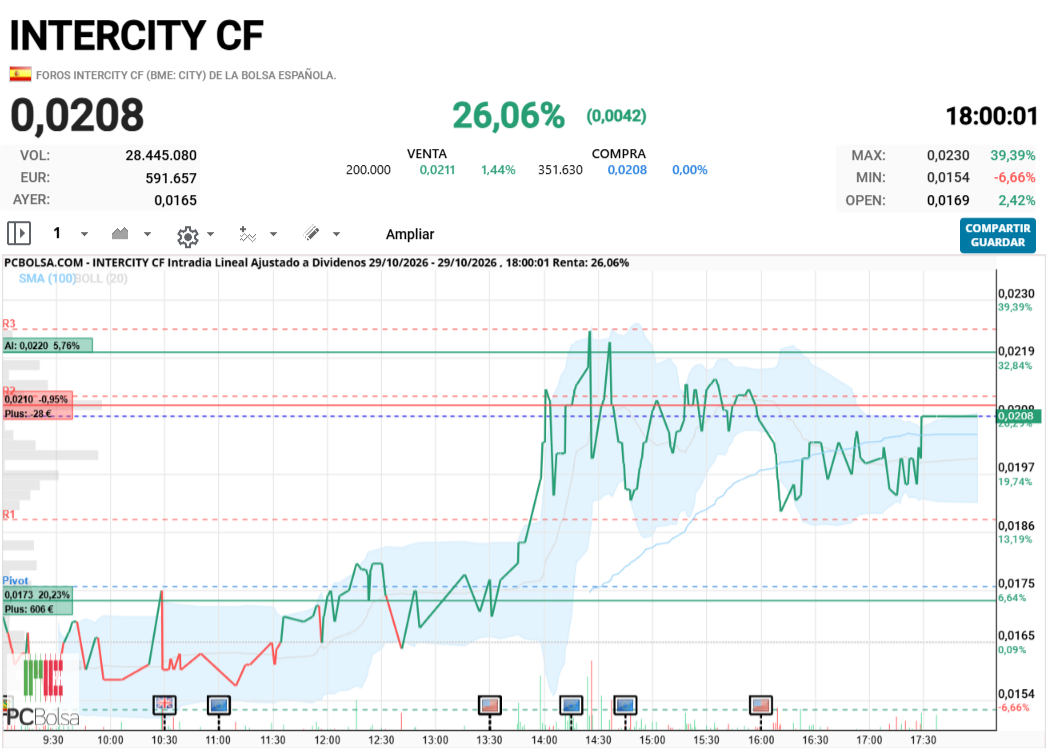Viewport: 1048px width, 749px height.
Task: Click the EUR value 591.657
Action: (171, 178)
